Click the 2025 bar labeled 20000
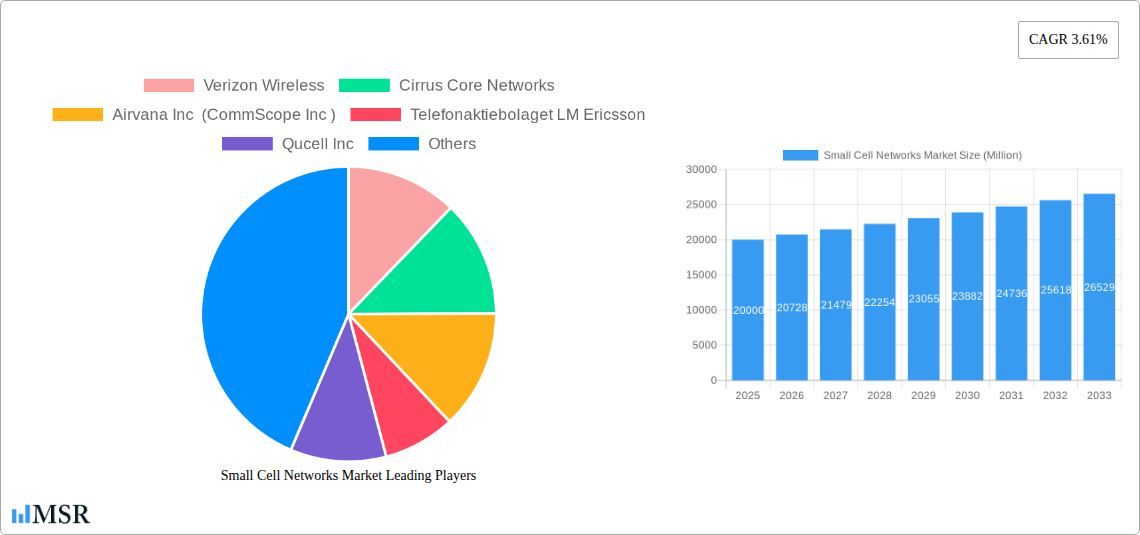The height and width of the screenshot is (535, 1140). point(748,310)
